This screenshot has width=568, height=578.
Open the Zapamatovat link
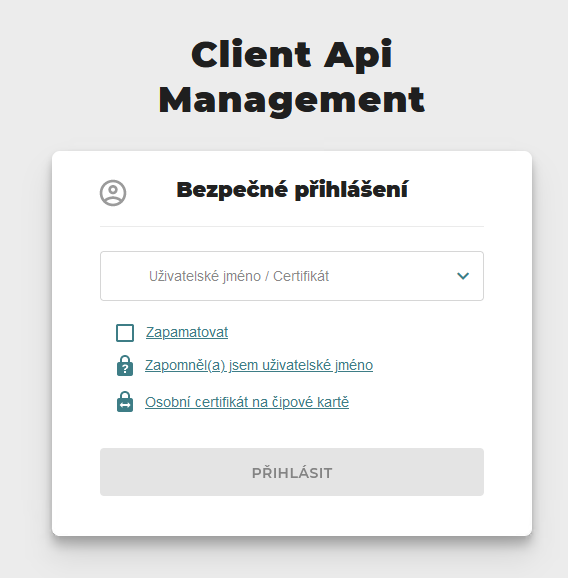(x=187, y=332)
